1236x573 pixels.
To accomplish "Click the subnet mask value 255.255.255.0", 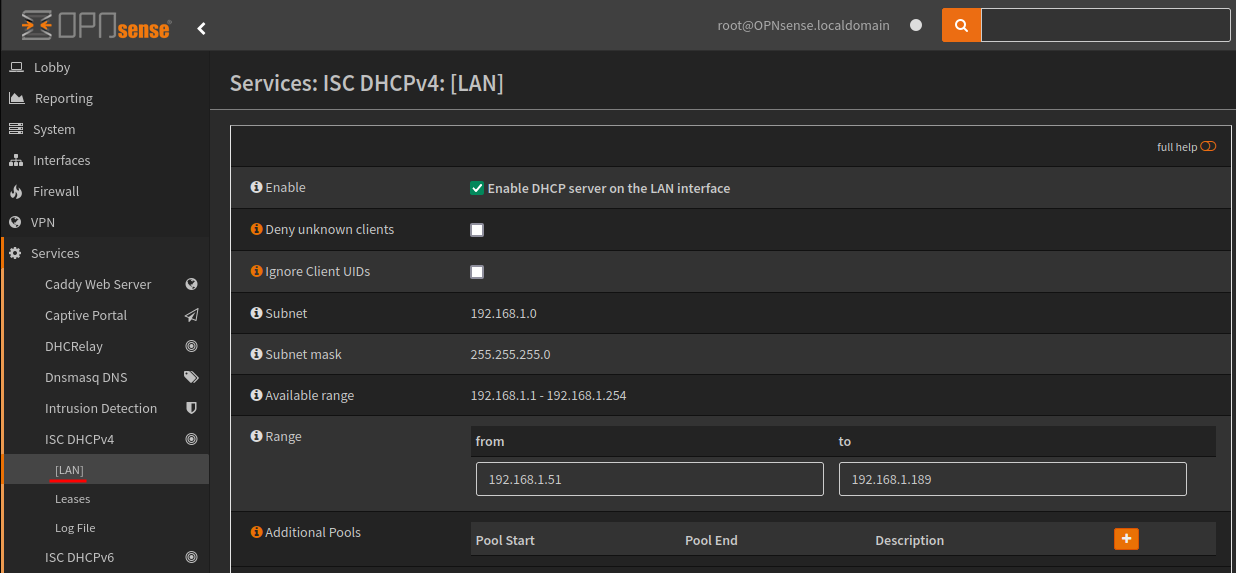I will [x=510, y=354].
